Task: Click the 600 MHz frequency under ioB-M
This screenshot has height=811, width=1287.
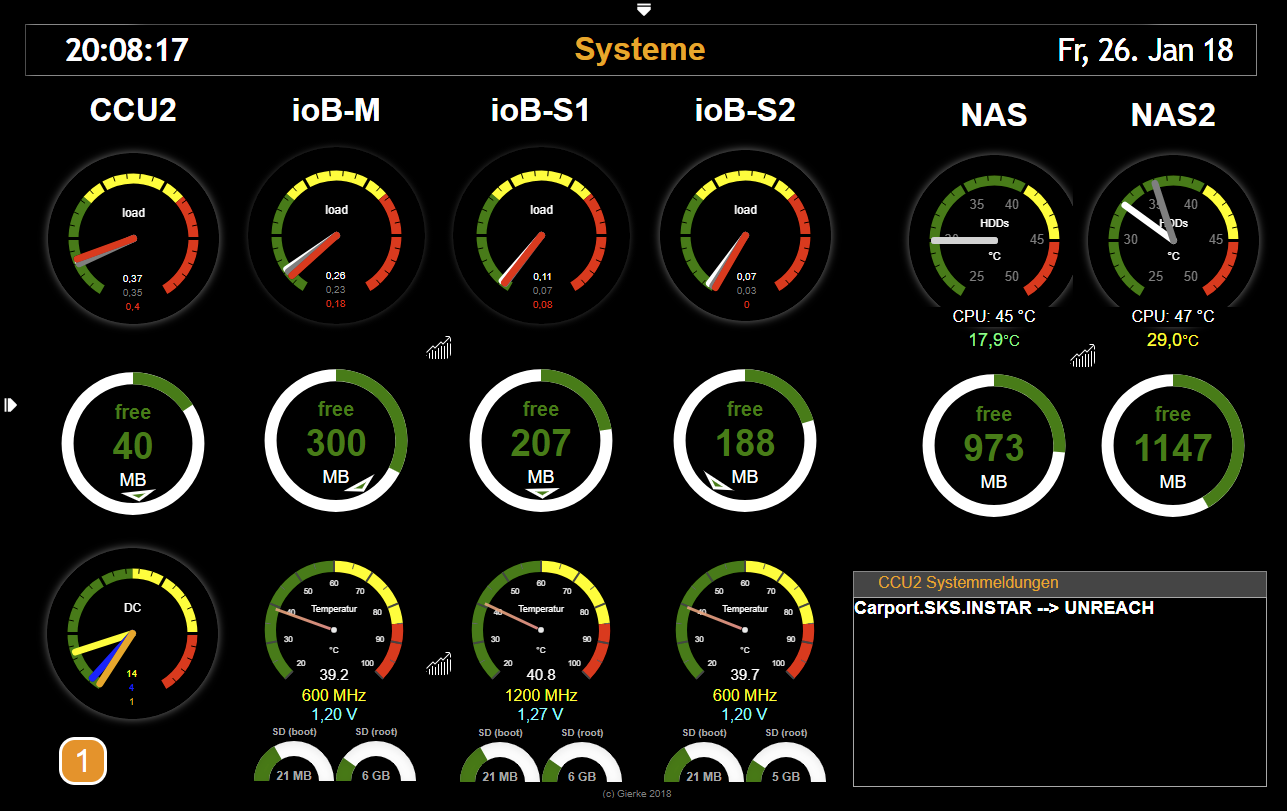Action: coord(334,695)
